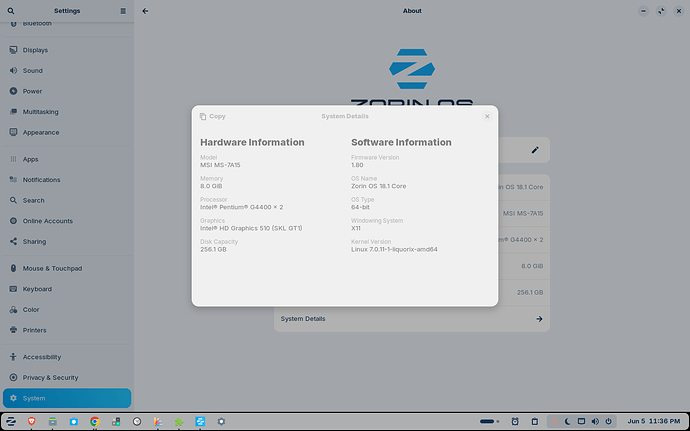This screenshot has height=431, width=690.
Task: Open the Settings search icon
Action: coord(11,11)
